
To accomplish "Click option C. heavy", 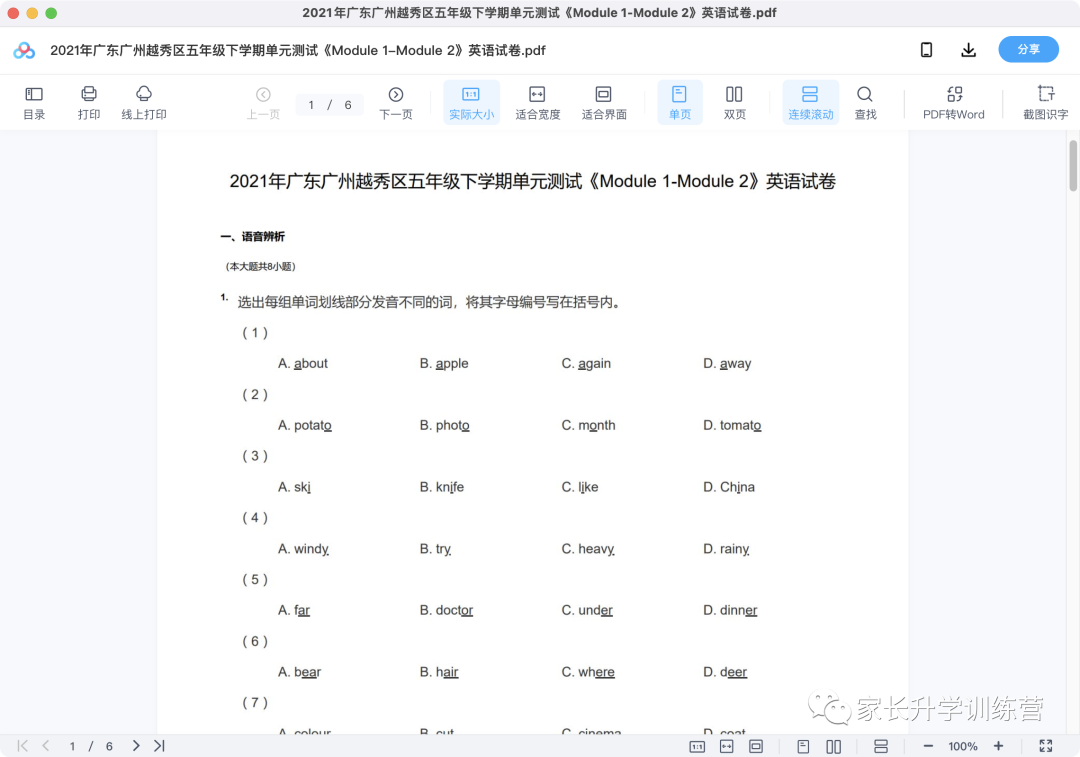I will (588, 549).
